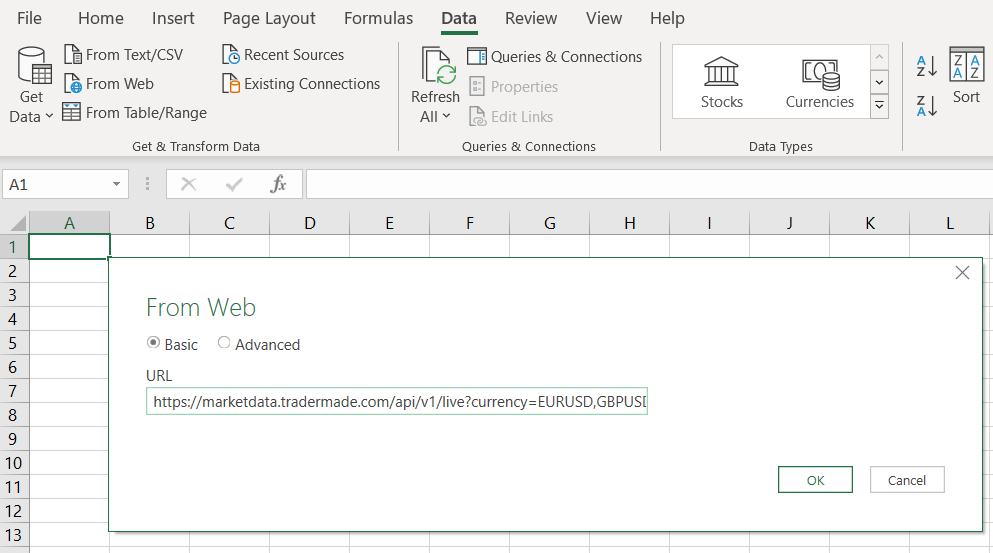Close the From Web dialog
This screenshot has width=993, height=553.
[x=962, y=273]
